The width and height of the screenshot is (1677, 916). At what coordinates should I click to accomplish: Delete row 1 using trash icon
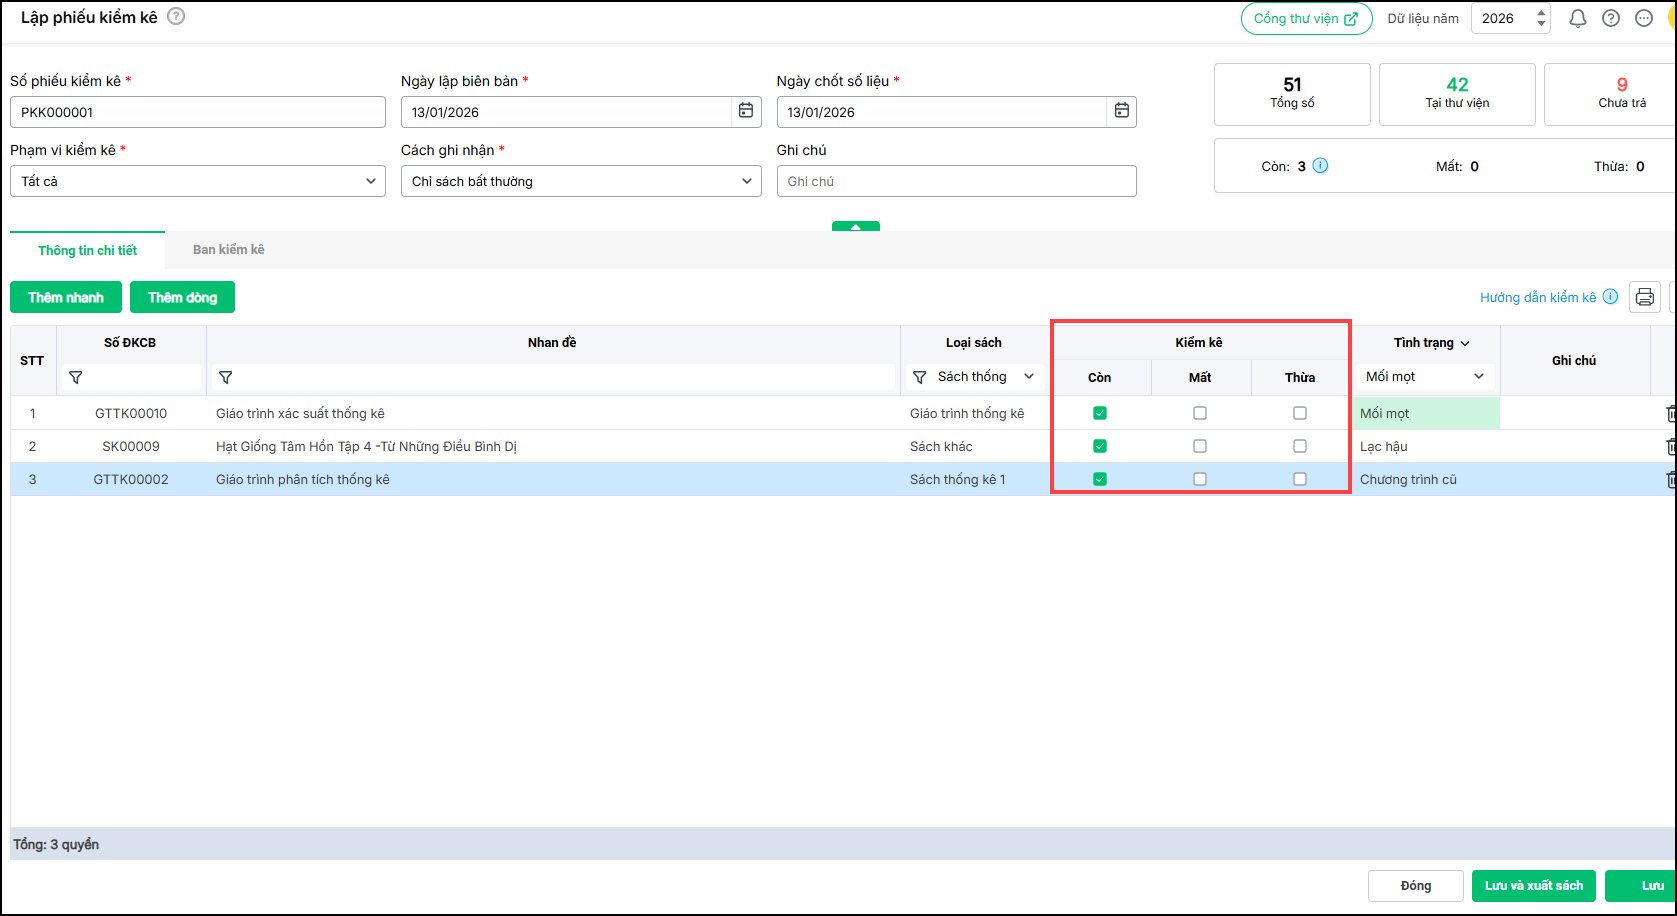[x=1669, y=413]
